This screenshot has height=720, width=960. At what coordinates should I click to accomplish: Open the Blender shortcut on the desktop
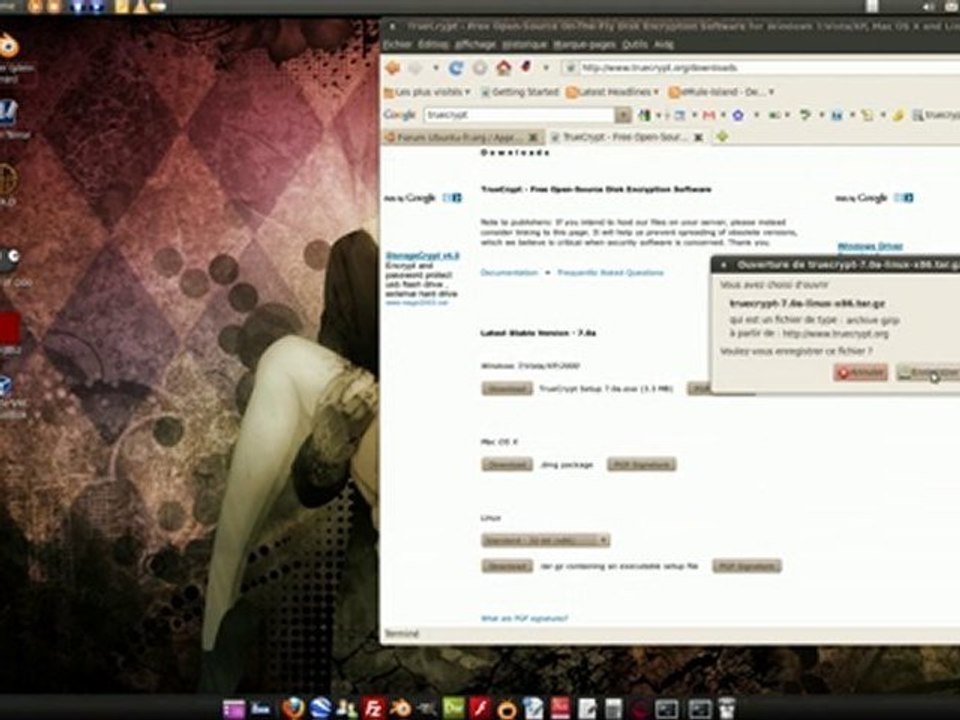tap(9, 46)
